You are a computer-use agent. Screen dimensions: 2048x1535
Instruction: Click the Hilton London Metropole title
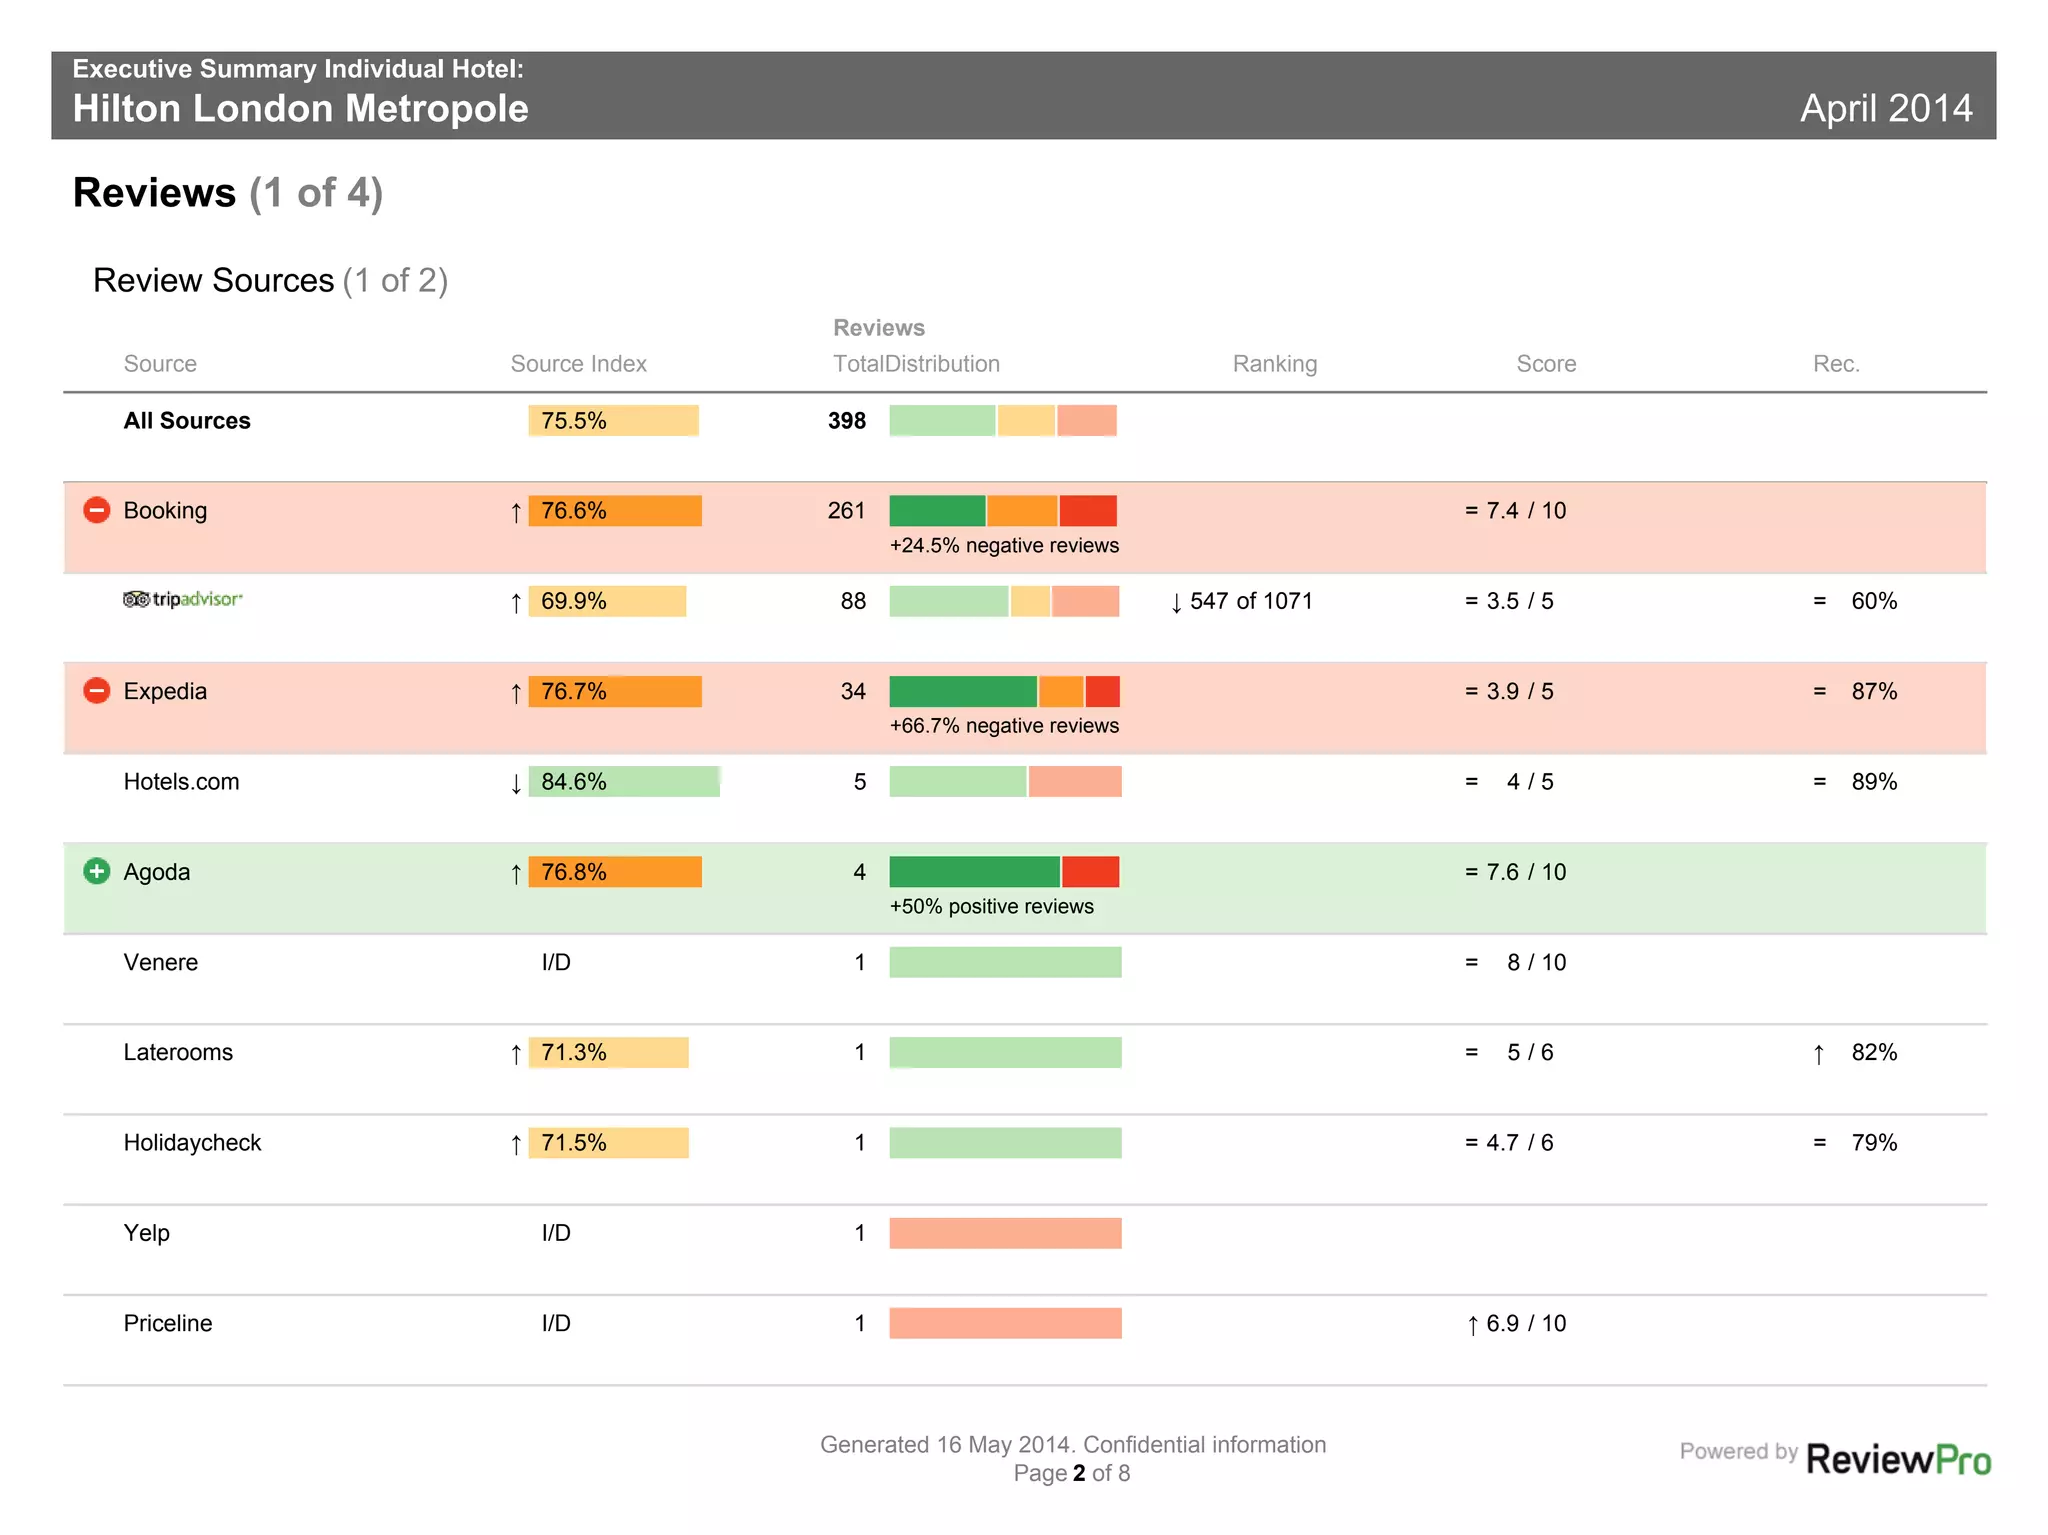coord(300,108)
